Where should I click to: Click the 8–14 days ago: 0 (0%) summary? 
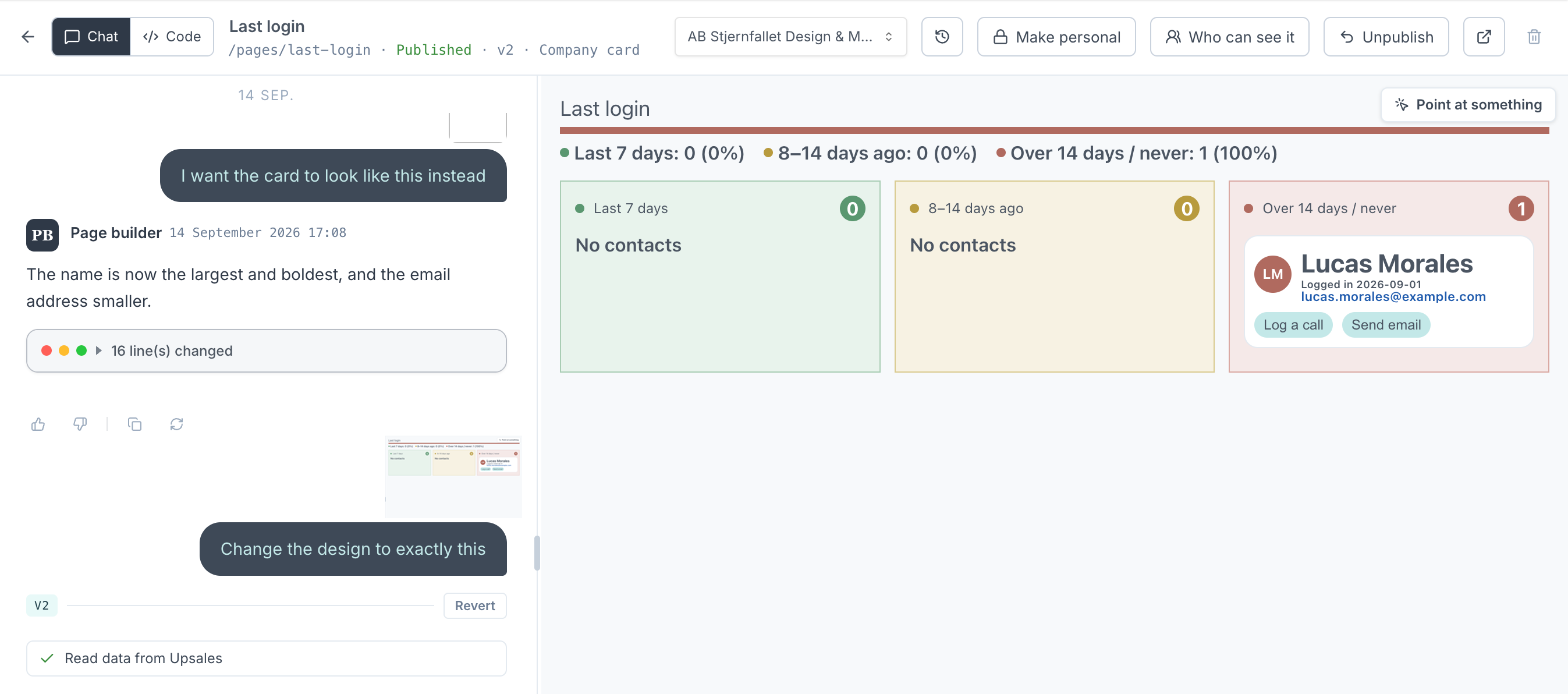click(x=870, y=153)
